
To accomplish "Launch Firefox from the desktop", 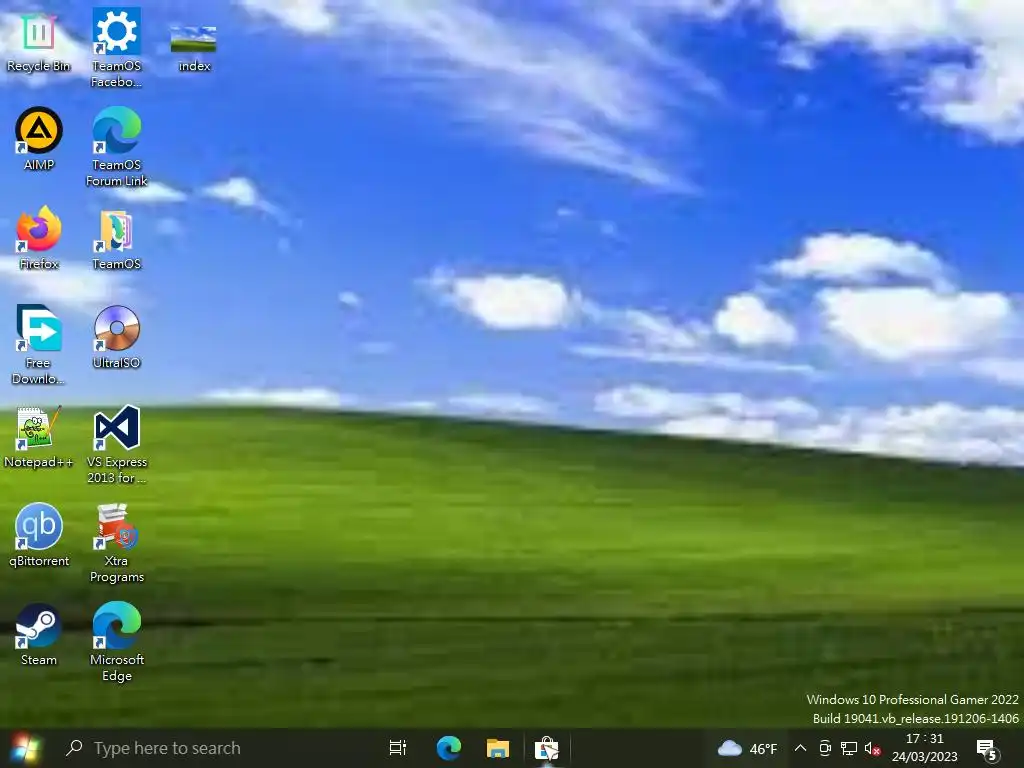I will pos(39,238).
